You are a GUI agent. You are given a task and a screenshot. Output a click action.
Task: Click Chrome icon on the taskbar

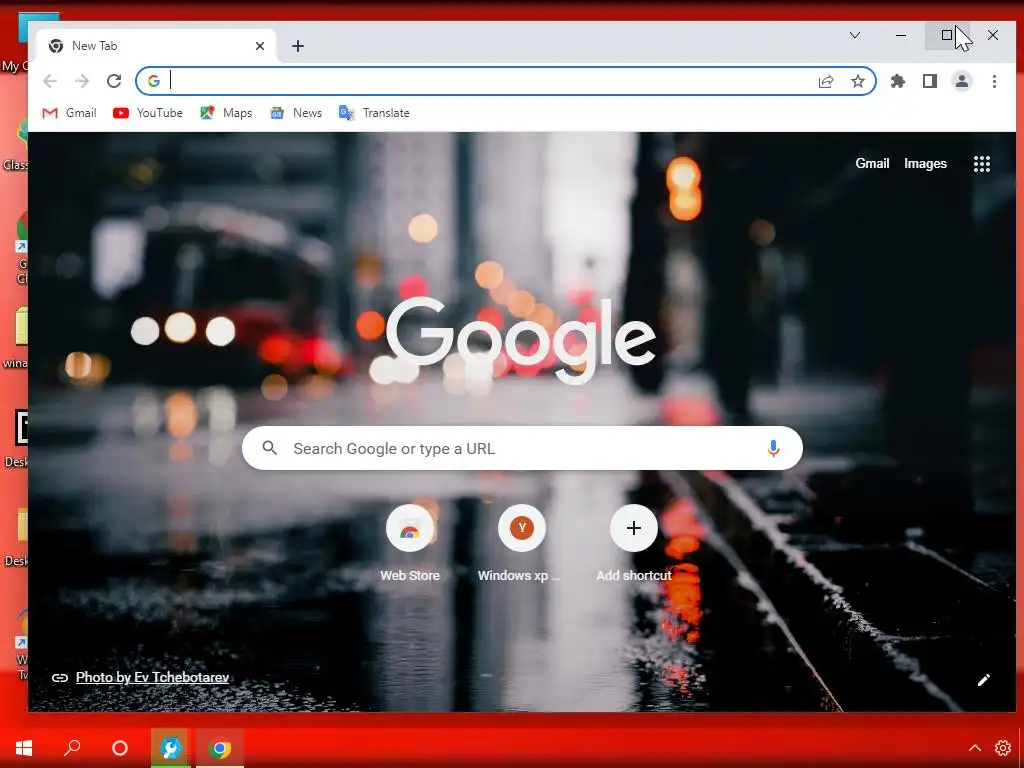pos(220,748)
